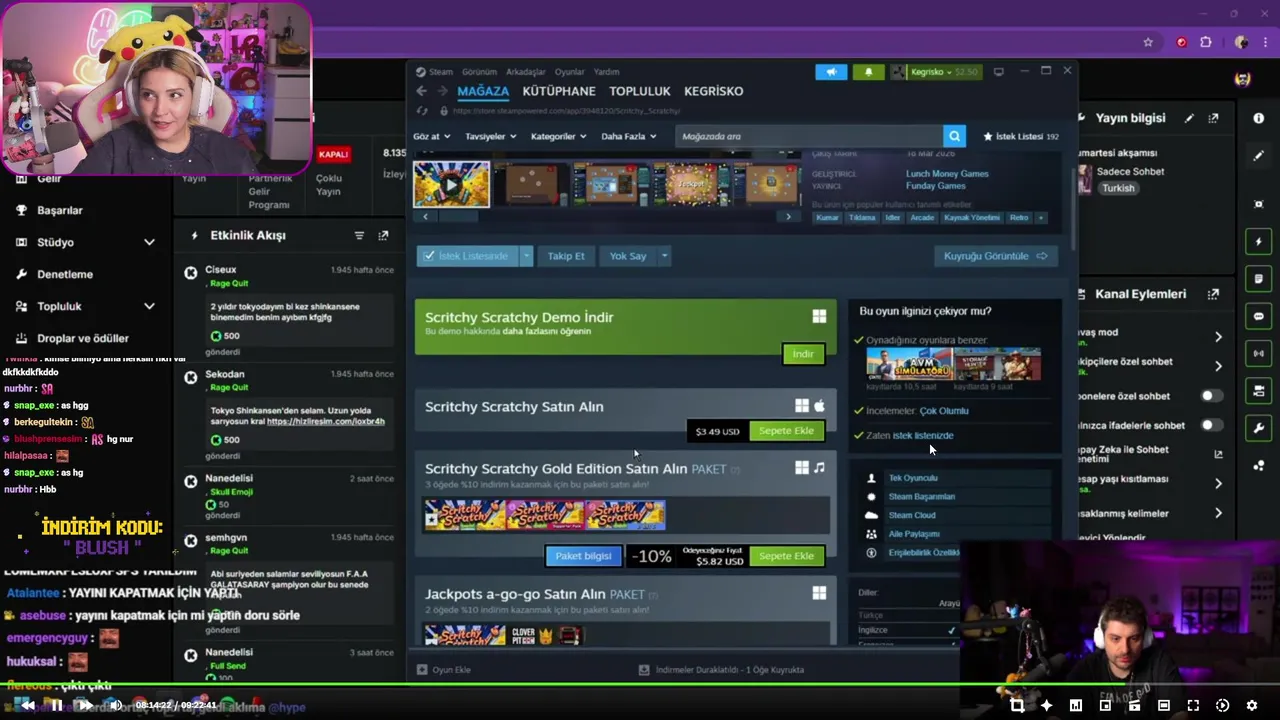The image size is (1280, 720).
Task: Select the Jackpot screenshot thumbnail
Action: tap(691, 184)
